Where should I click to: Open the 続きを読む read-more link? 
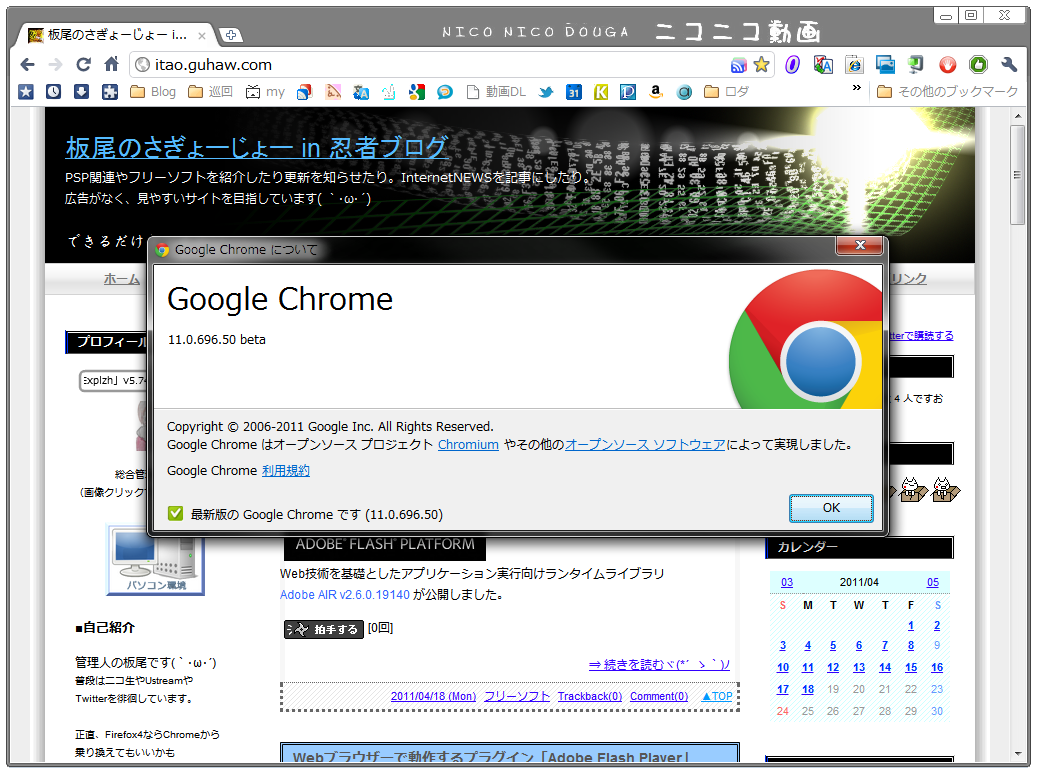(x=659, y=665)
